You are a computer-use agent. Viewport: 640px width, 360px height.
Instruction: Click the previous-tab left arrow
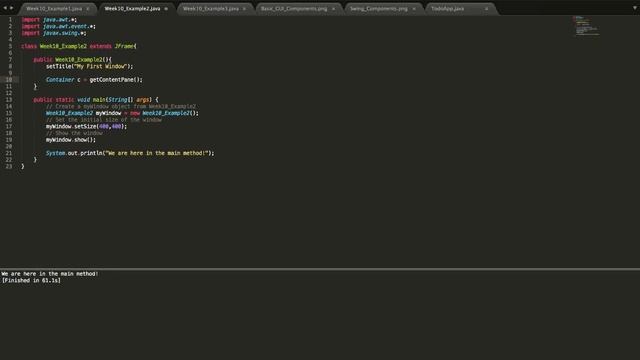5,8
